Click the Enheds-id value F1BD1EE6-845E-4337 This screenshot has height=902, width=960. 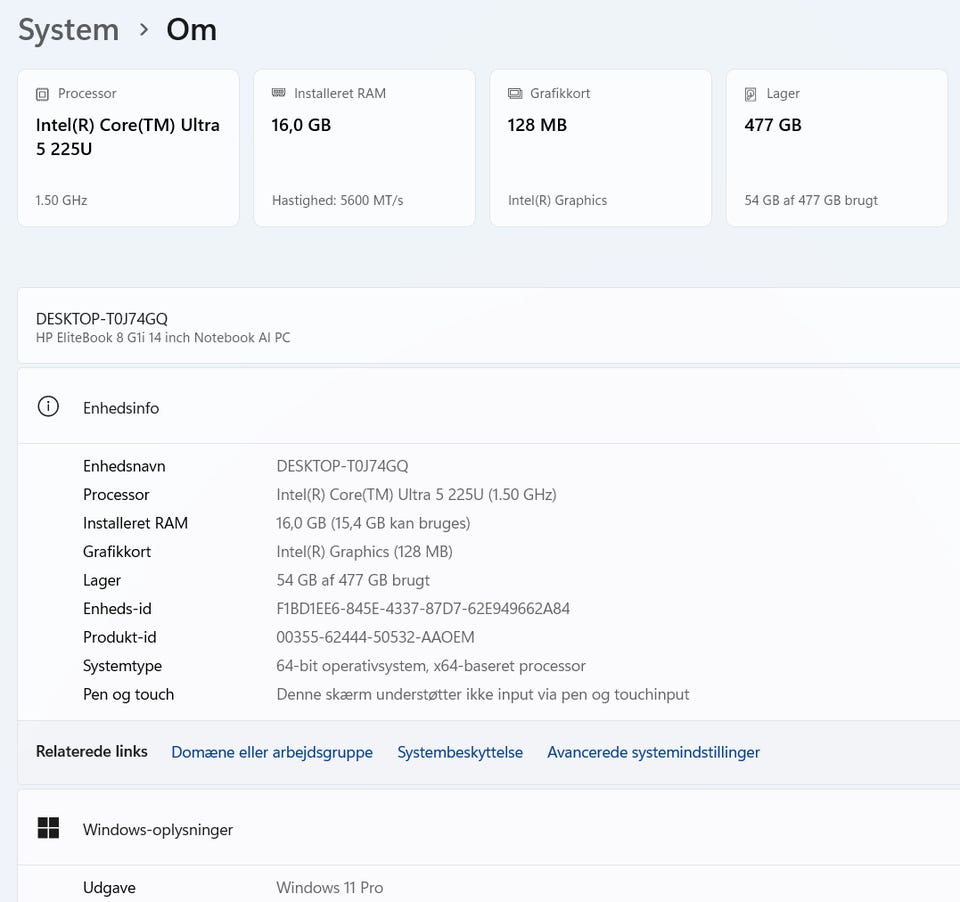[423, 608]
